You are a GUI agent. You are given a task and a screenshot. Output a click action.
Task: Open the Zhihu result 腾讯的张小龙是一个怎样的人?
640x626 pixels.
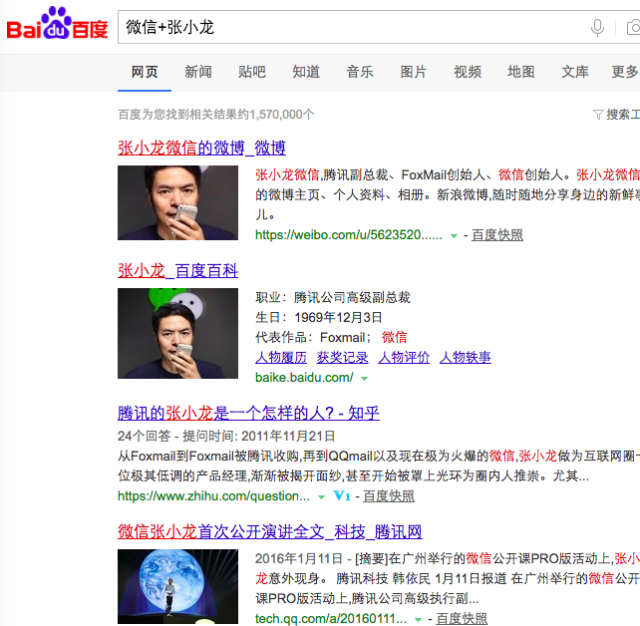point(249,413)
